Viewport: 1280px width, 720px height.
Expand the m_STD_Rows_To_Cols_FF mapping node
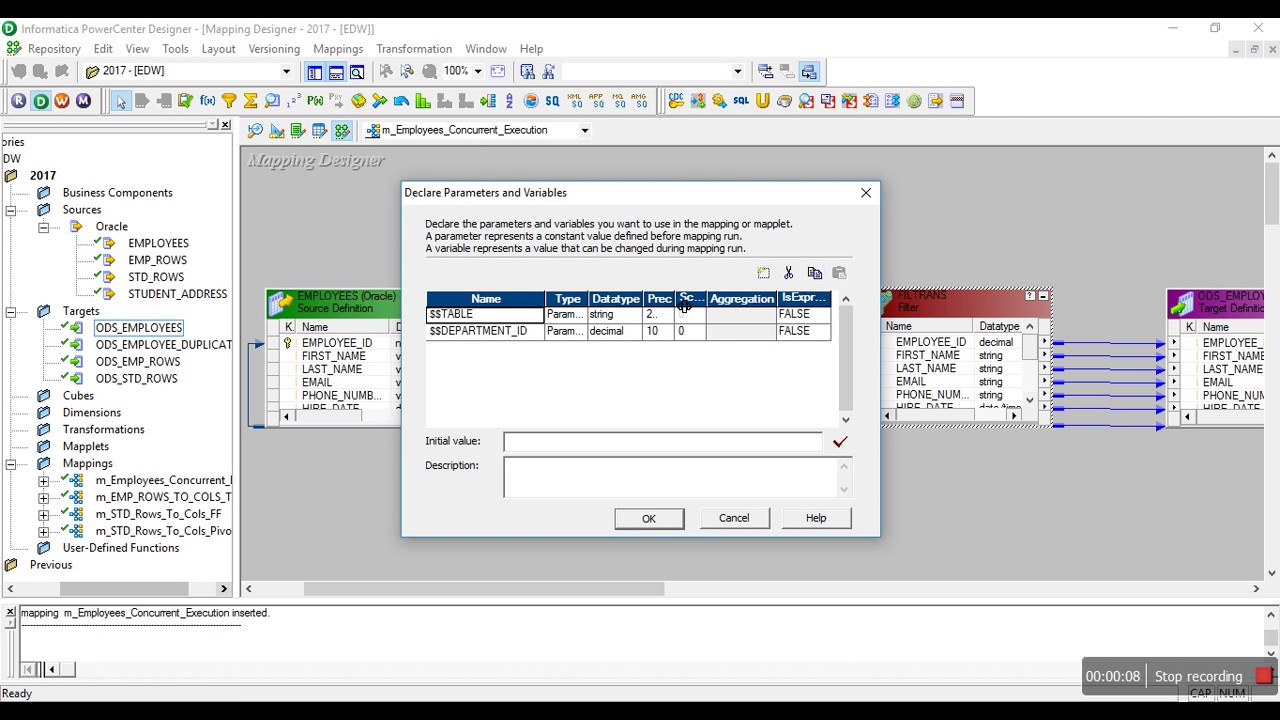pos(44,514)
